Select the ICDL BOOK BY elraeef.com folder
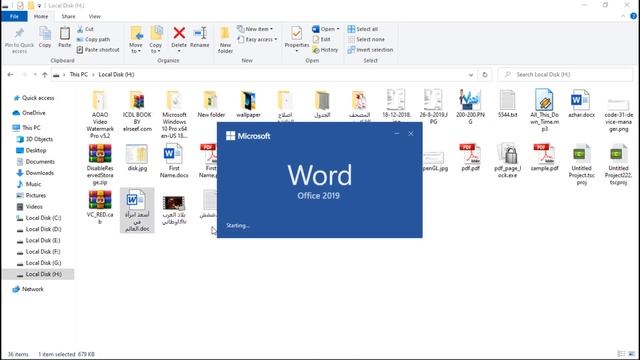 (137, 111)
